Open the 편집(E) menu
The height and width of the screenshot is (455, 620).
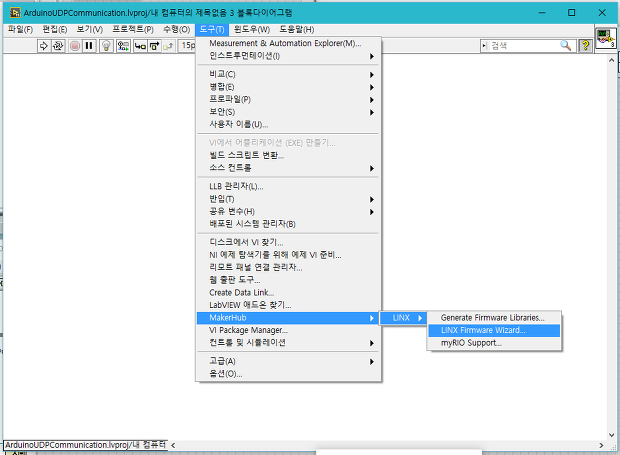tap(55, 29)
